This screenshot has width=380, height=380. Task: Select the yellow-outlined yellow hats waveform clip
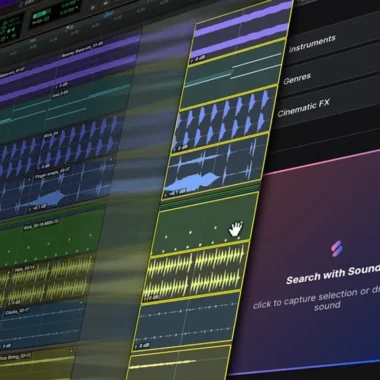[195, 272]
